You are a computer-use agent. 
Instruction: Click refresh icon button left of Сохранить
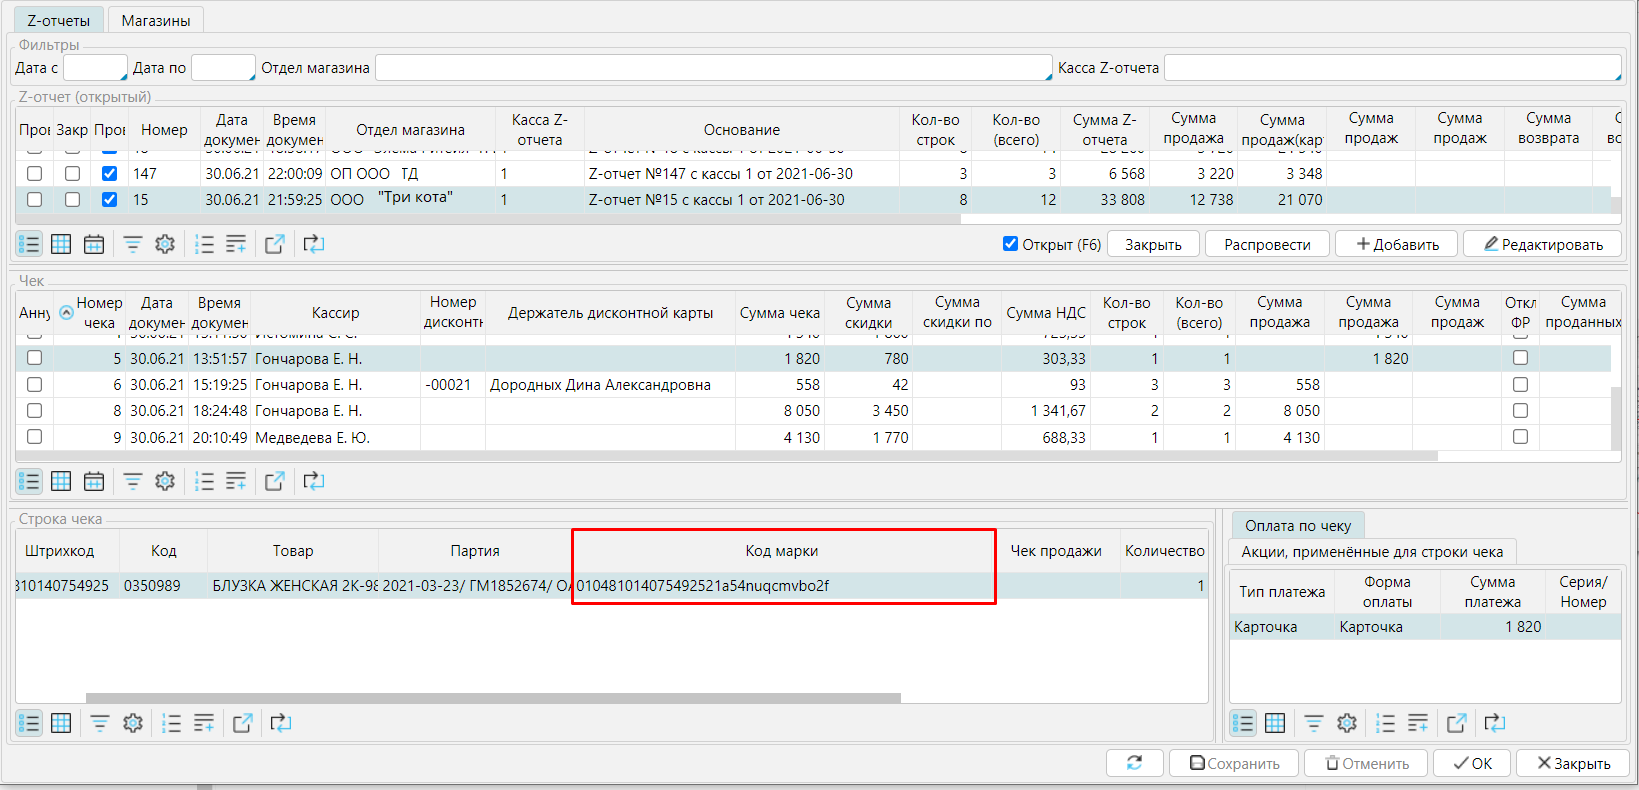(x=1134, y=763)
